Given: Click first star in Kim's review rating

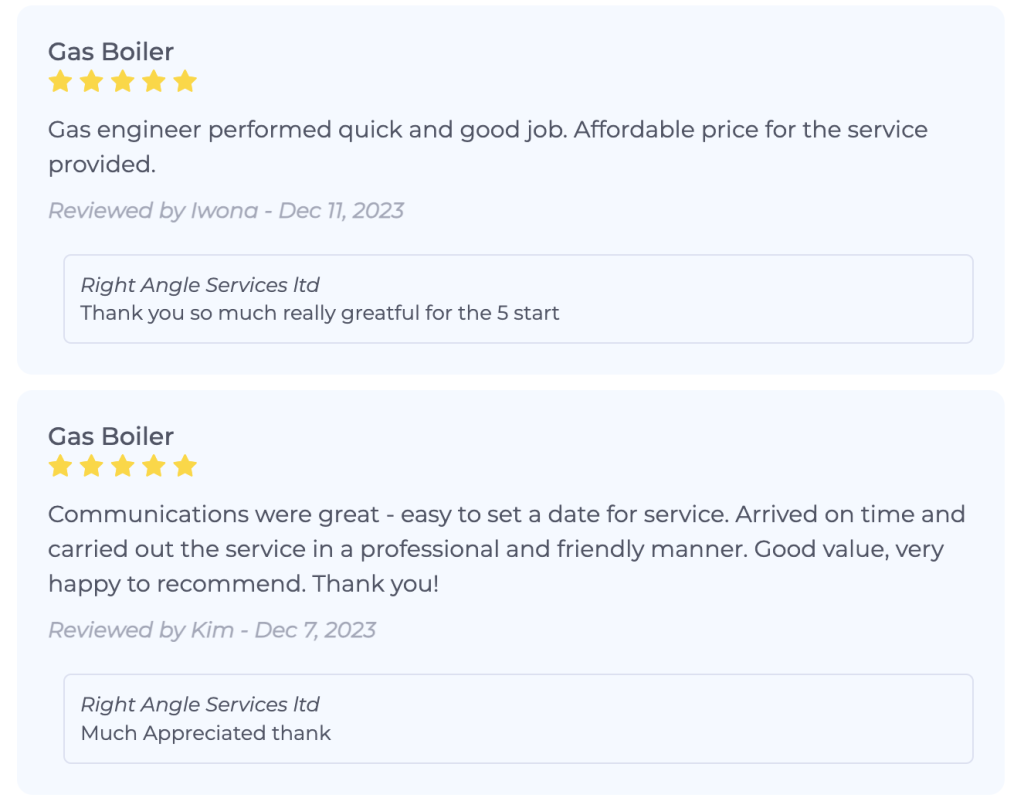Looking at the screenshot, I should (x=60, y=466).
